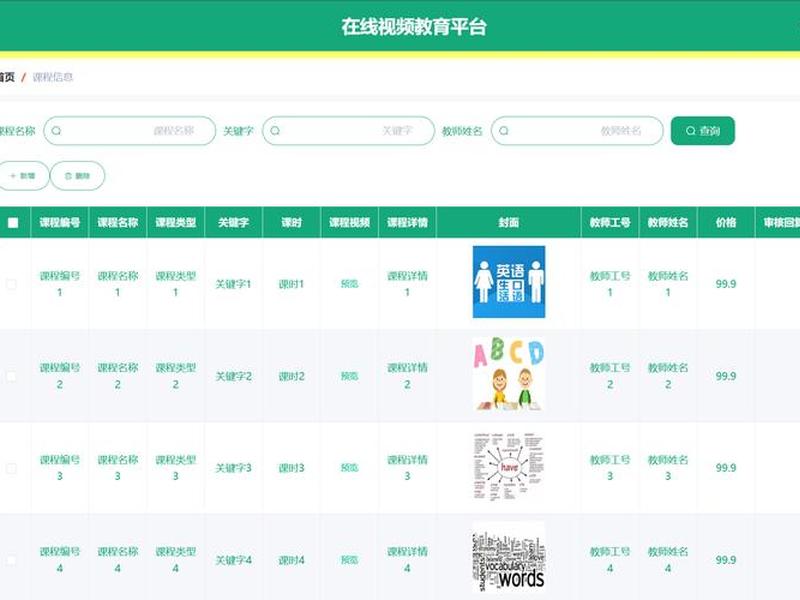Check the row checkbox for 课程编号3
800x600 pixels.
[x=11, y=468]
